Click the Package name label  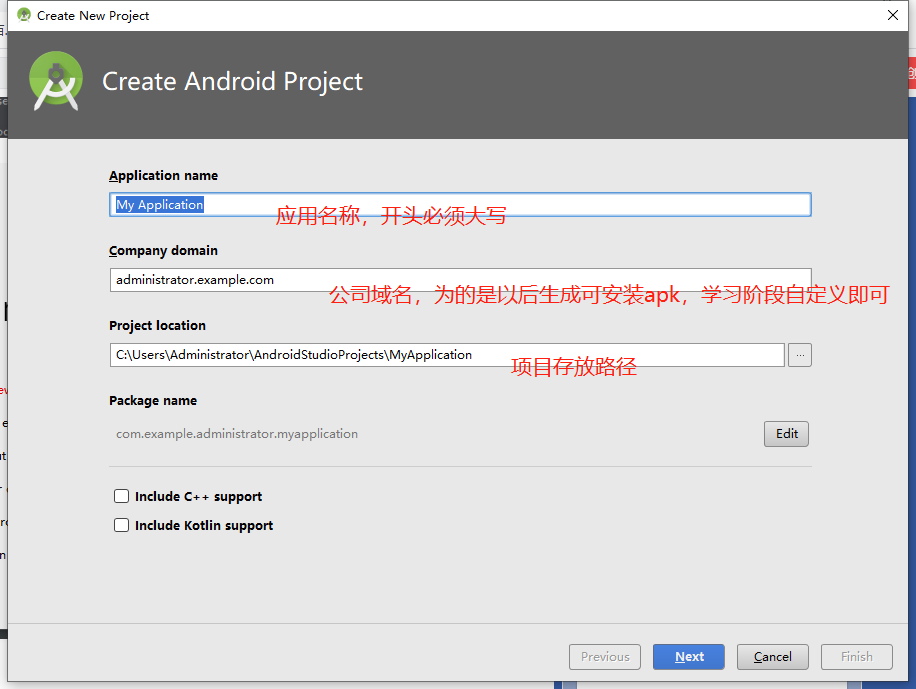point(153,400)
